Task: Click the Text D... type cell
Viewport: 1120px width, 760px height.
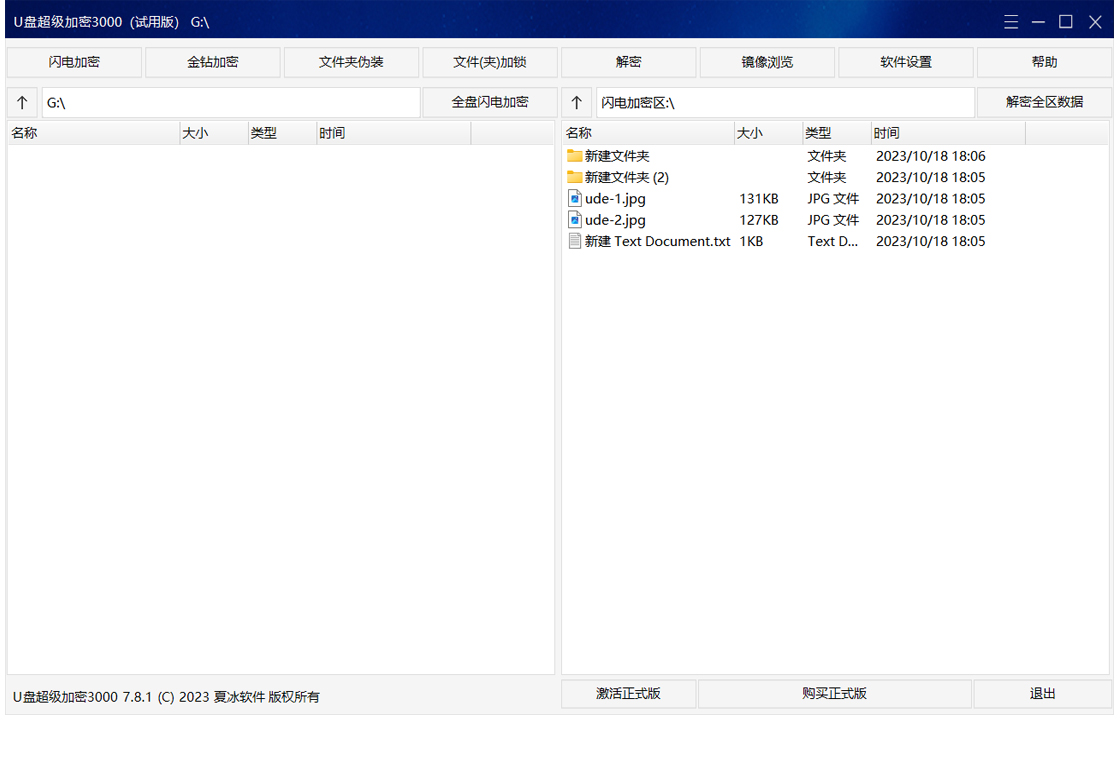Action: [833, 241]
